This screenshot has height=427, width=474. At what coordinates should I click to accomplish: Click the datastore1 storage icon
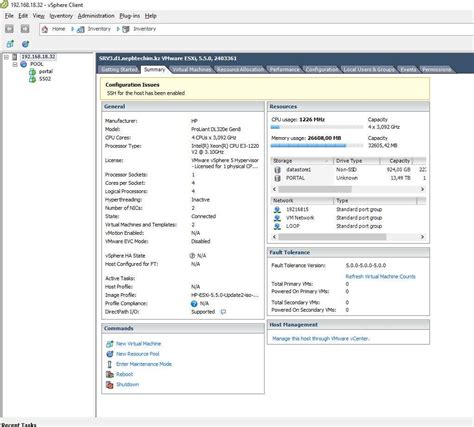(x=277, y=170)
